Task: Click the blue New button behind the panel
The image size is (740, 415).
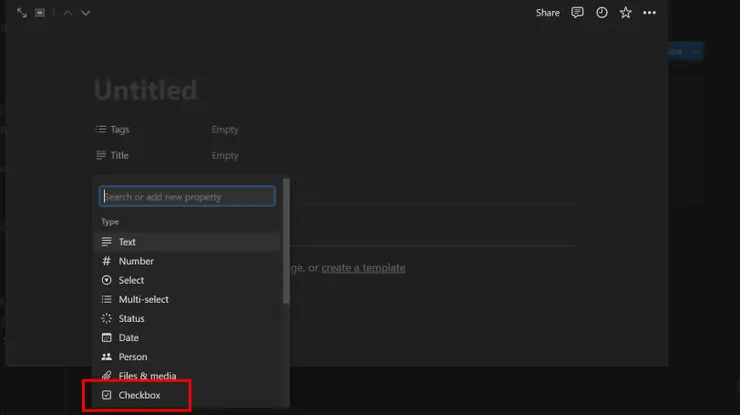Action: (x=675, y=51)
